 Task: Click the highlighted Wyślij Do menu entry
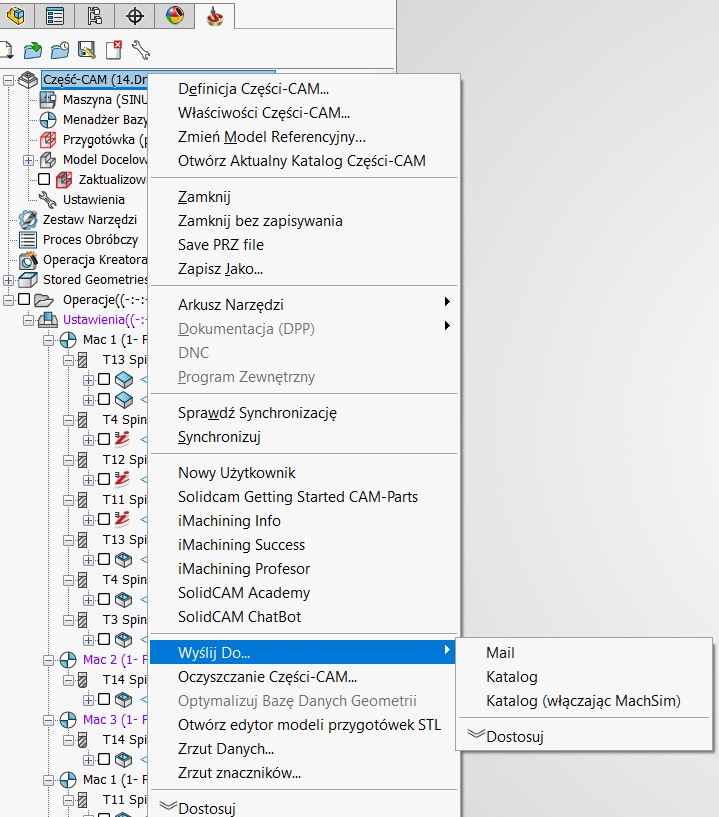303,652
